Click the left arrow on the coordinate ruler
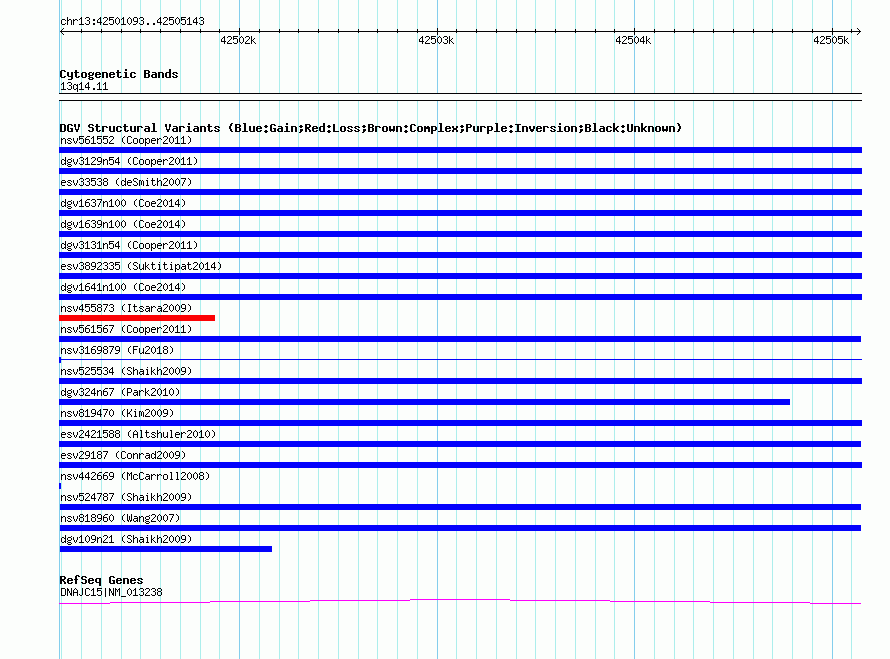The width and height of the screenshot is (890, 659). [62, 32]
